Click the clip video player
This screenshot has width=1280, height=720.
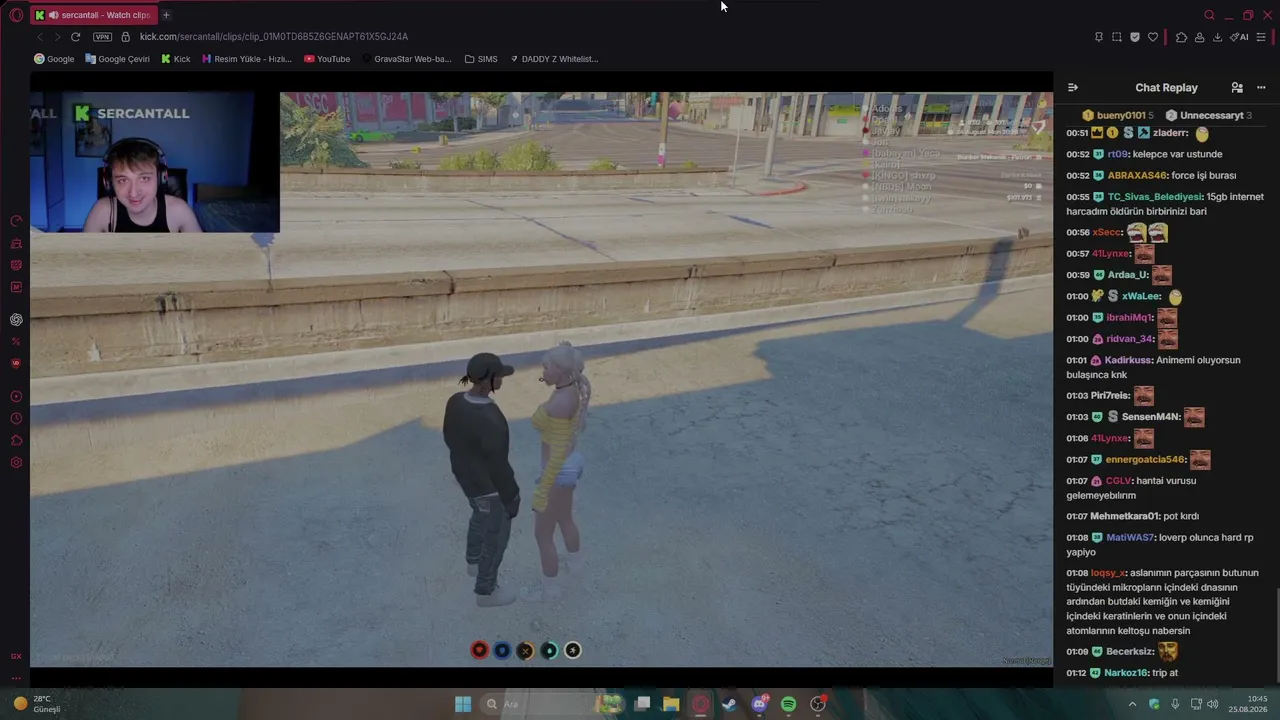coord(541,379)
